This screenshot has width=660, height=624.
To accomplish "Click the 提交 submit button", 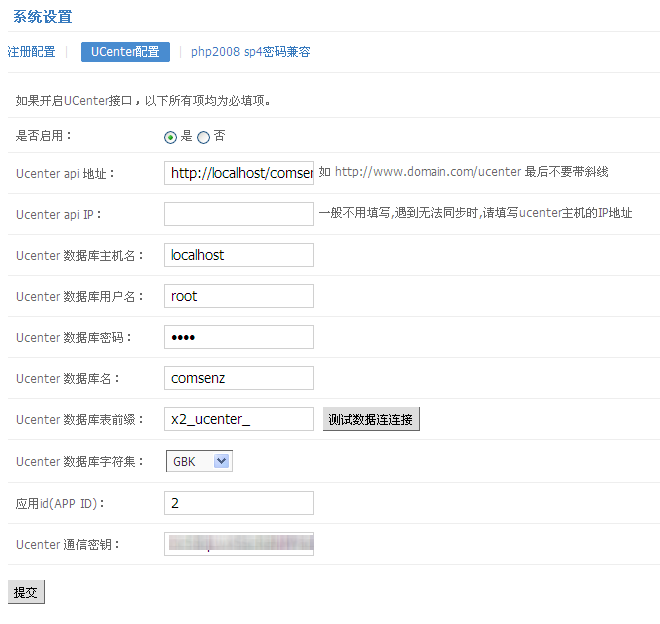I will pos(26,592).
